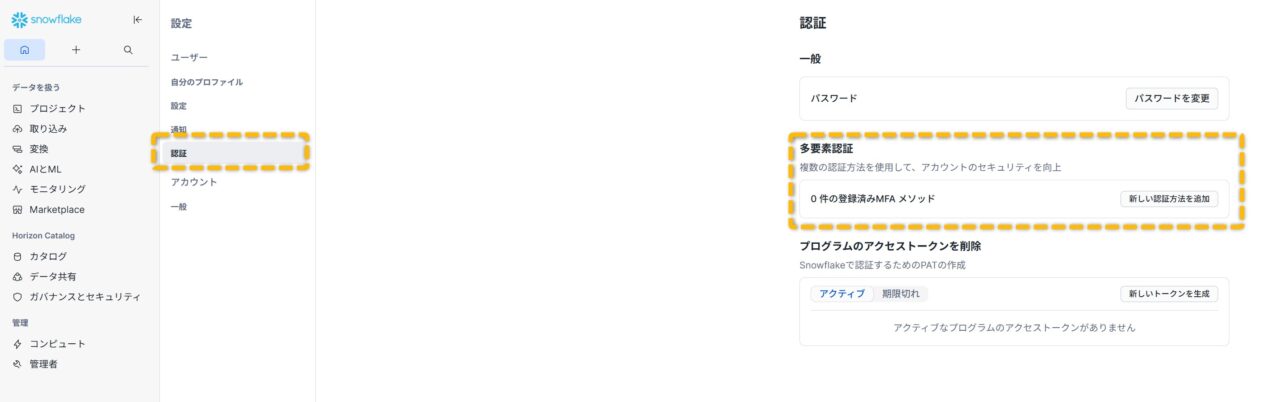Open データ共有 in the sidebar
The image size is (1280, 402).
coord(52,277)
